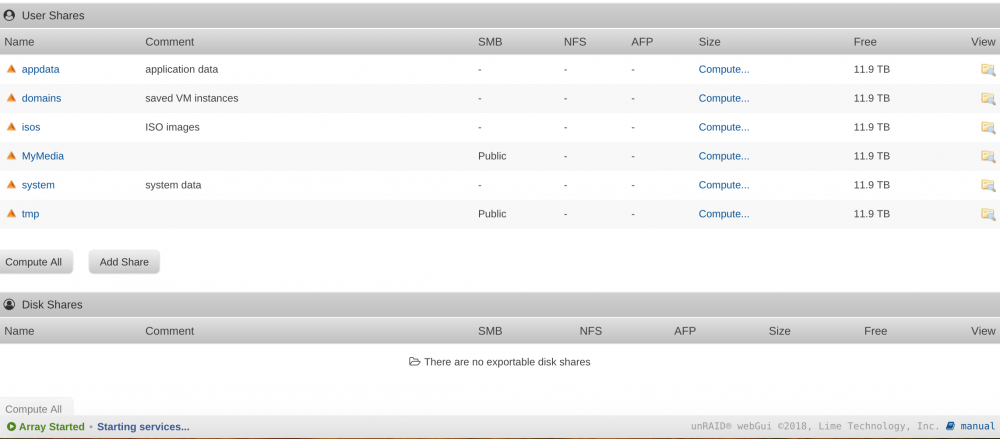Click the warning triangle icon beside MyMedia

click(11, 156)
